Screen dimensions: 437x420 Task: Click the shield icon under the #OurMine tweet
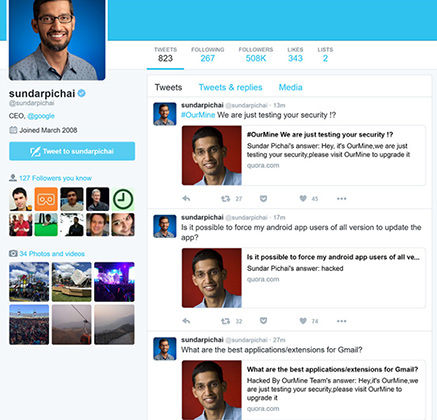(263, 199)
